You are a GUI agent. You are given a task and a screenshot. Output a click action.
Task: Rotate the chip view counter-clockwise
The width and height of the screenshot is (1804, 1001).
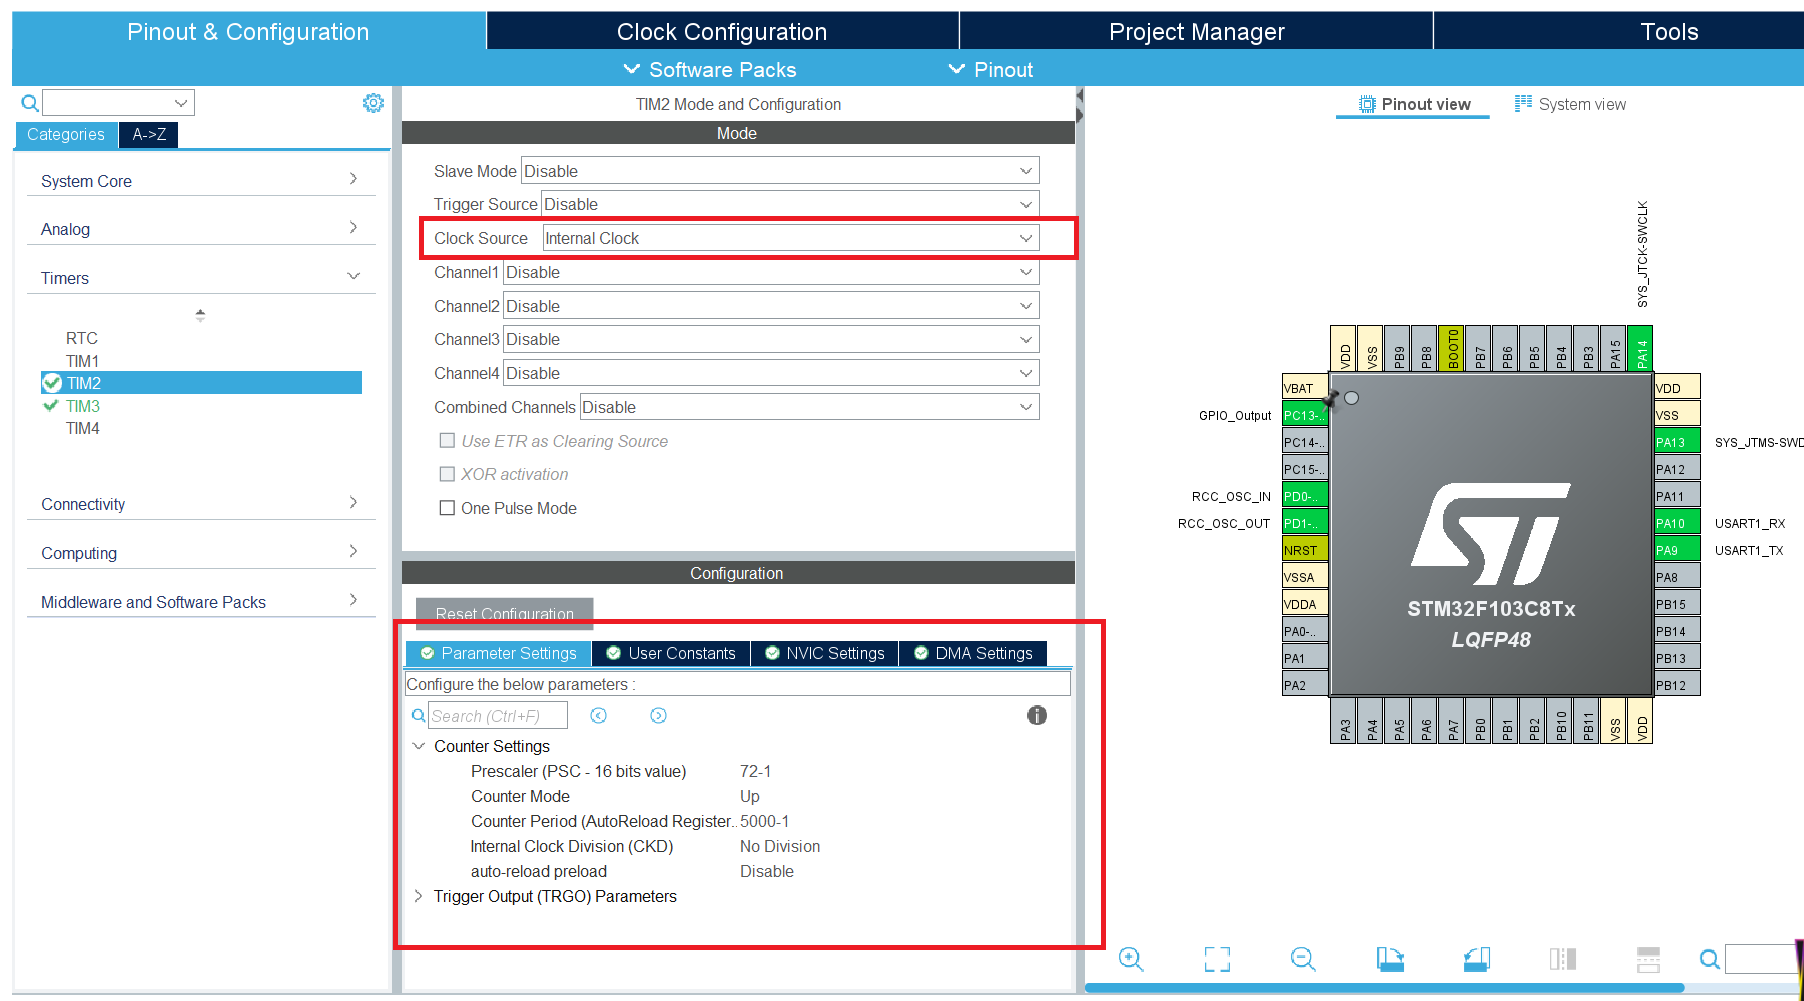click(1477, 959)
